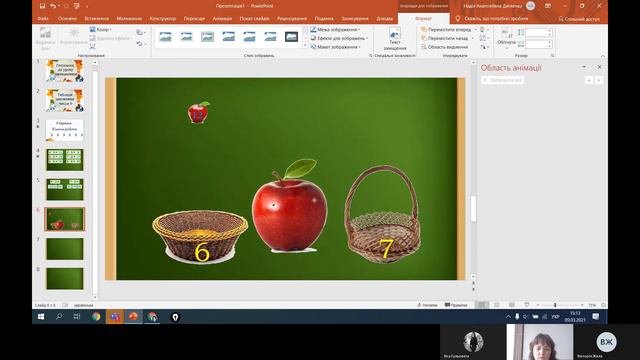
Task: Click the Обітнути crop tool
Action: (x=507, y=38)
